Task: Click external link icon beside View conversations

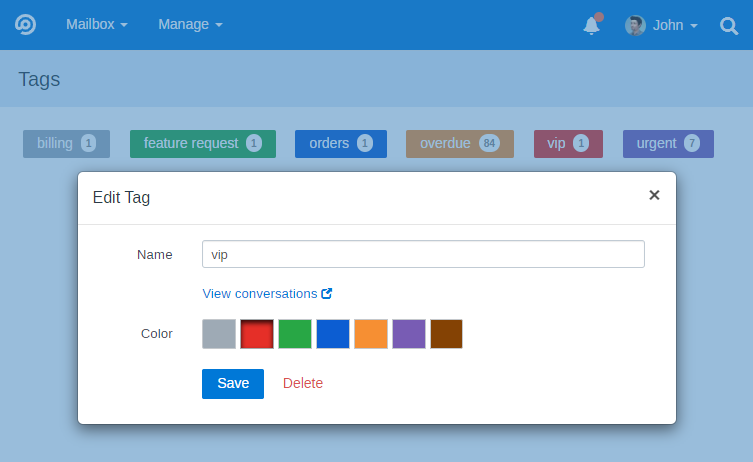Action: (x=327, y=293)
